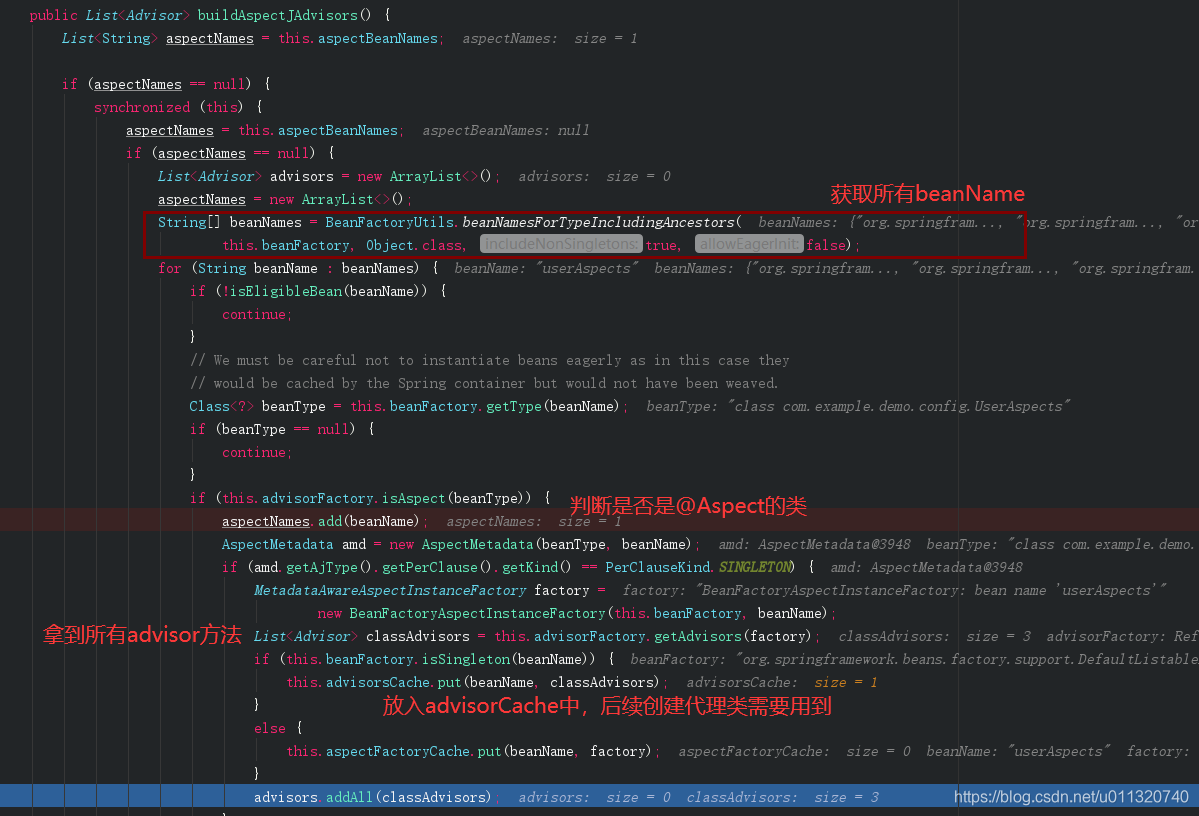Click the String[] beanNames declaration
Image resolution: width=1199 pixels, height=816 pixels.
(x=229, y=222)
